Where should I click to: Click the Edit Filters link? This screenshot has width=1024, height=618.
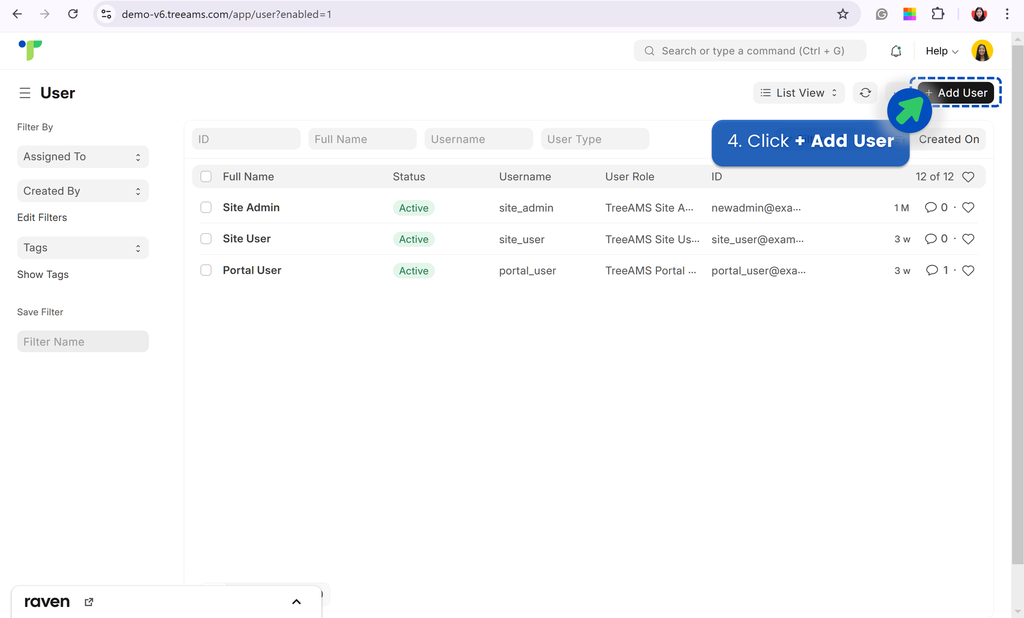pos(42,217)
